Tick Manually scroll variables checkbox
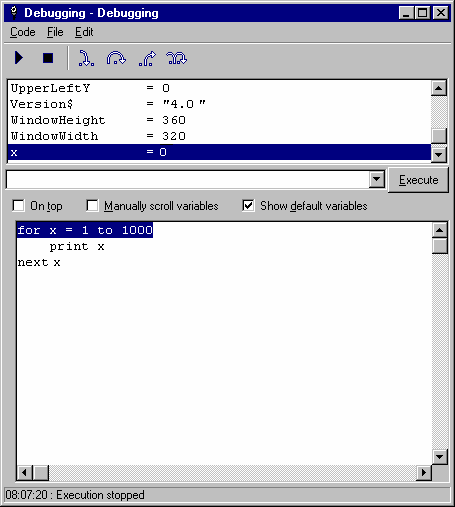 tap(92, 206)
